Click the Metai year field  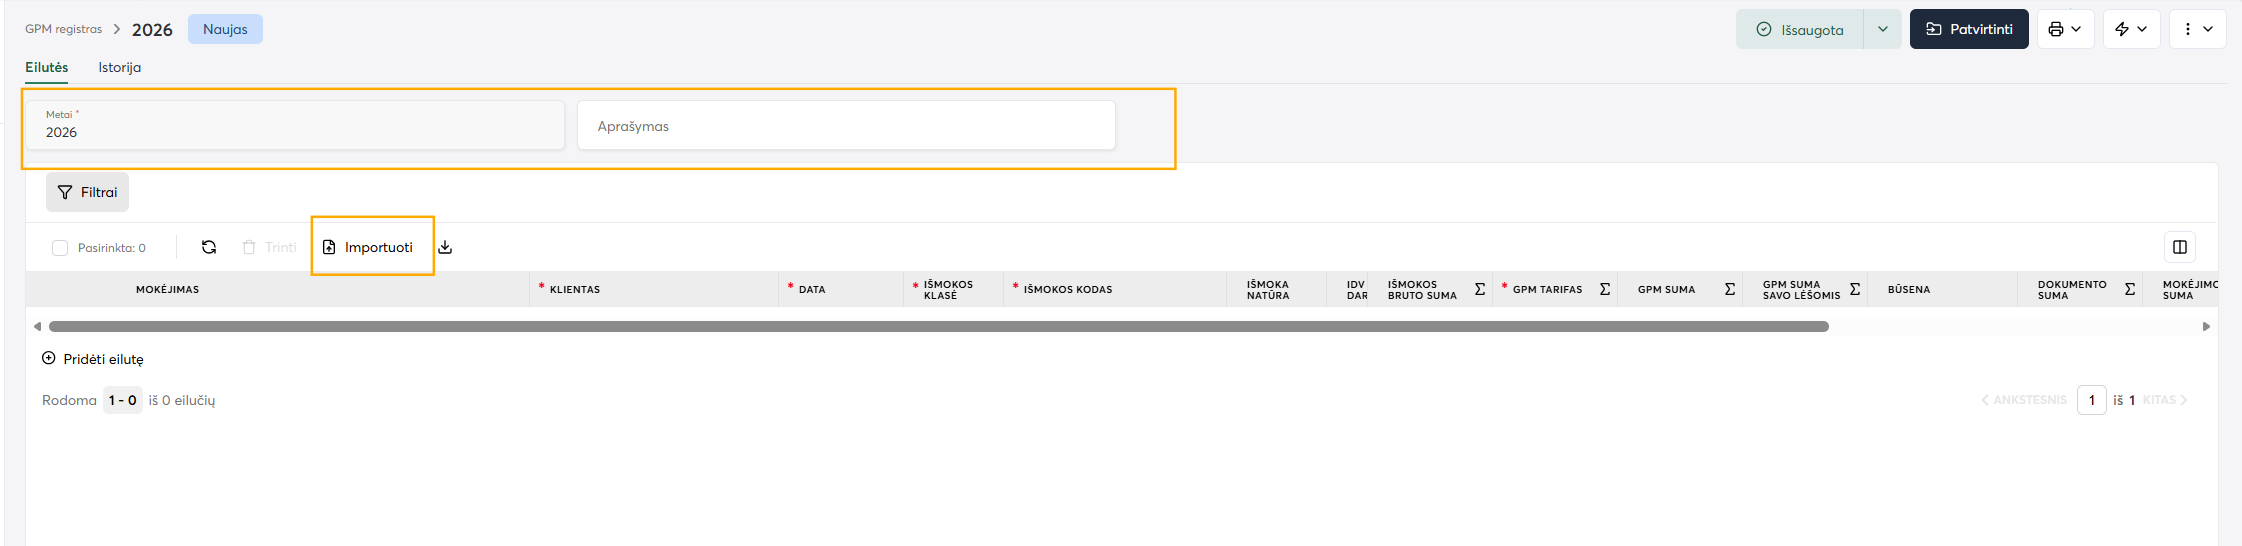[x=295, y=125]
